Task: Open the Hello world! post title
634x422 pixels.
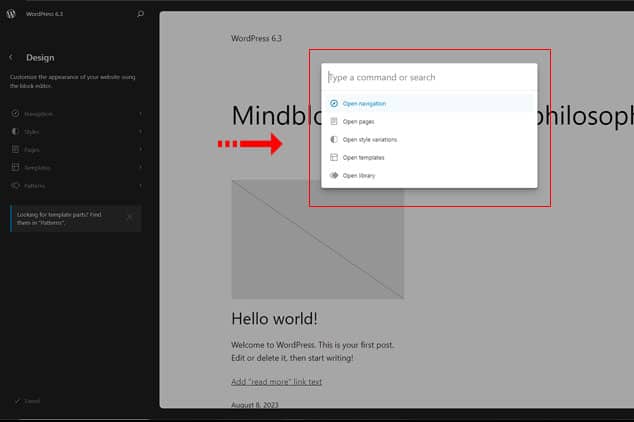Action: pyautogui.click(x=275, y=319)
